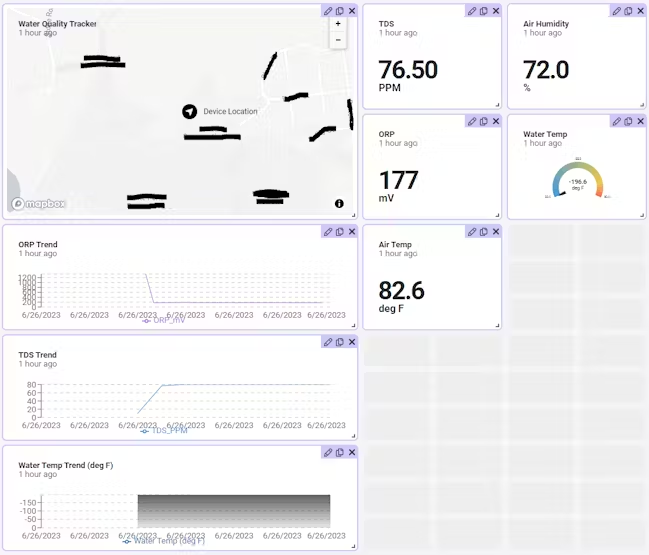Copy the TDS Trend chart widget
This screenshot has height=555, width=649.
(x=340, y=342)
